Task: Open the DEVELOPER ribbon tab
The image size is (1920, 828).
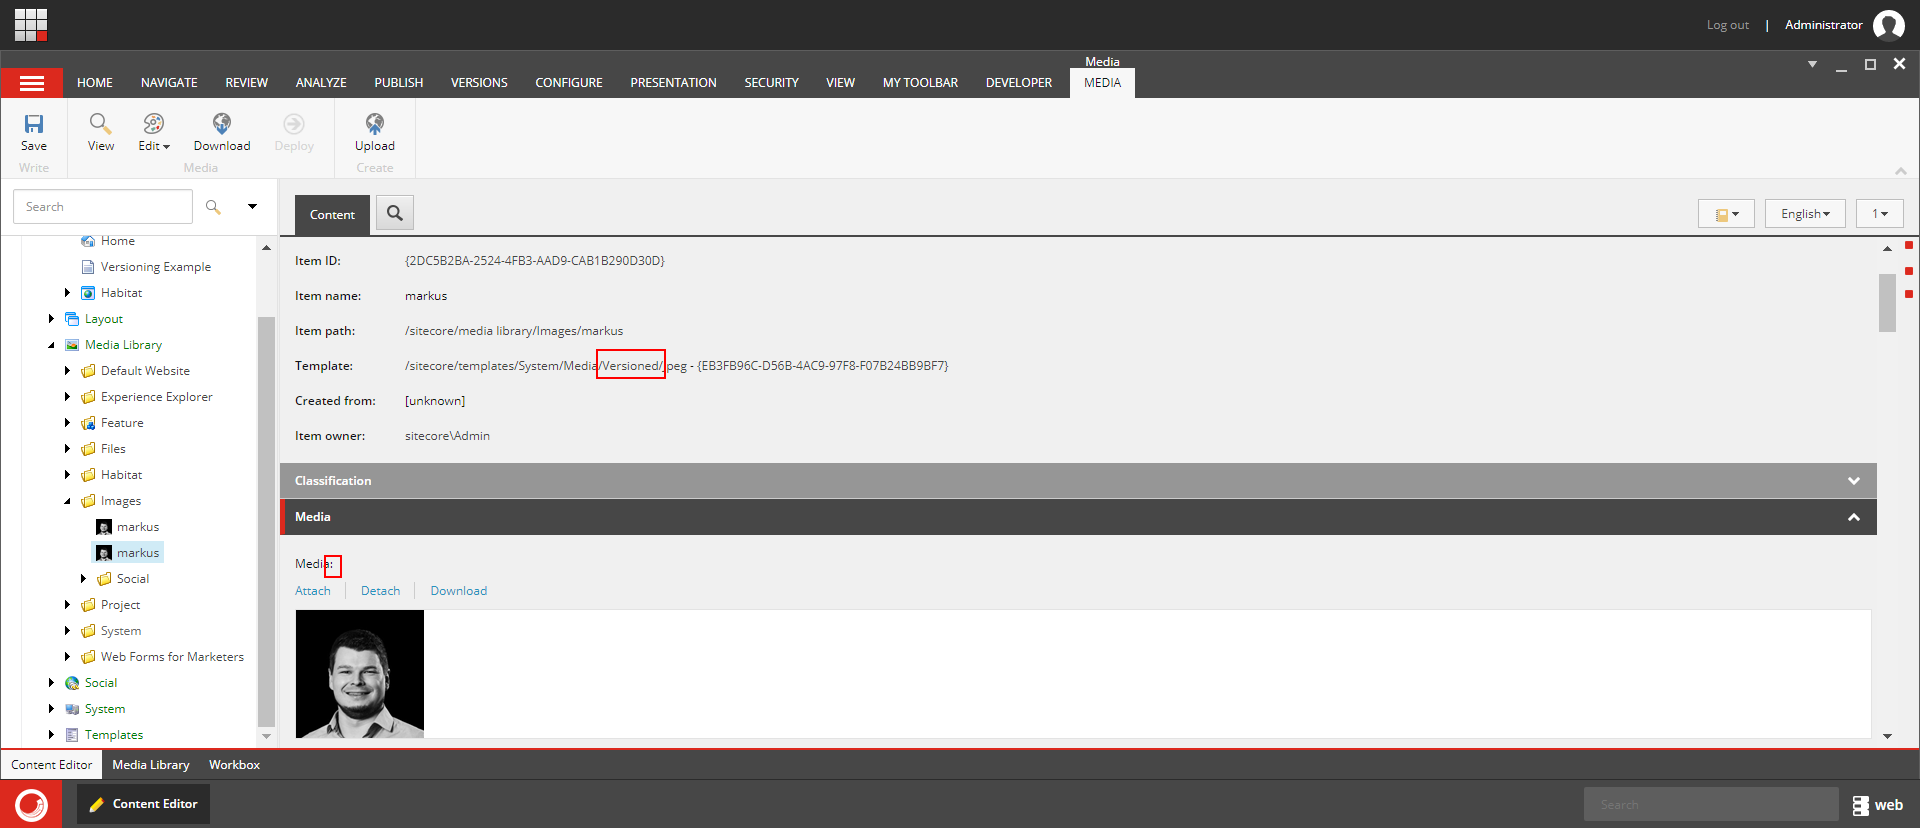Action: click(1019, 83)
